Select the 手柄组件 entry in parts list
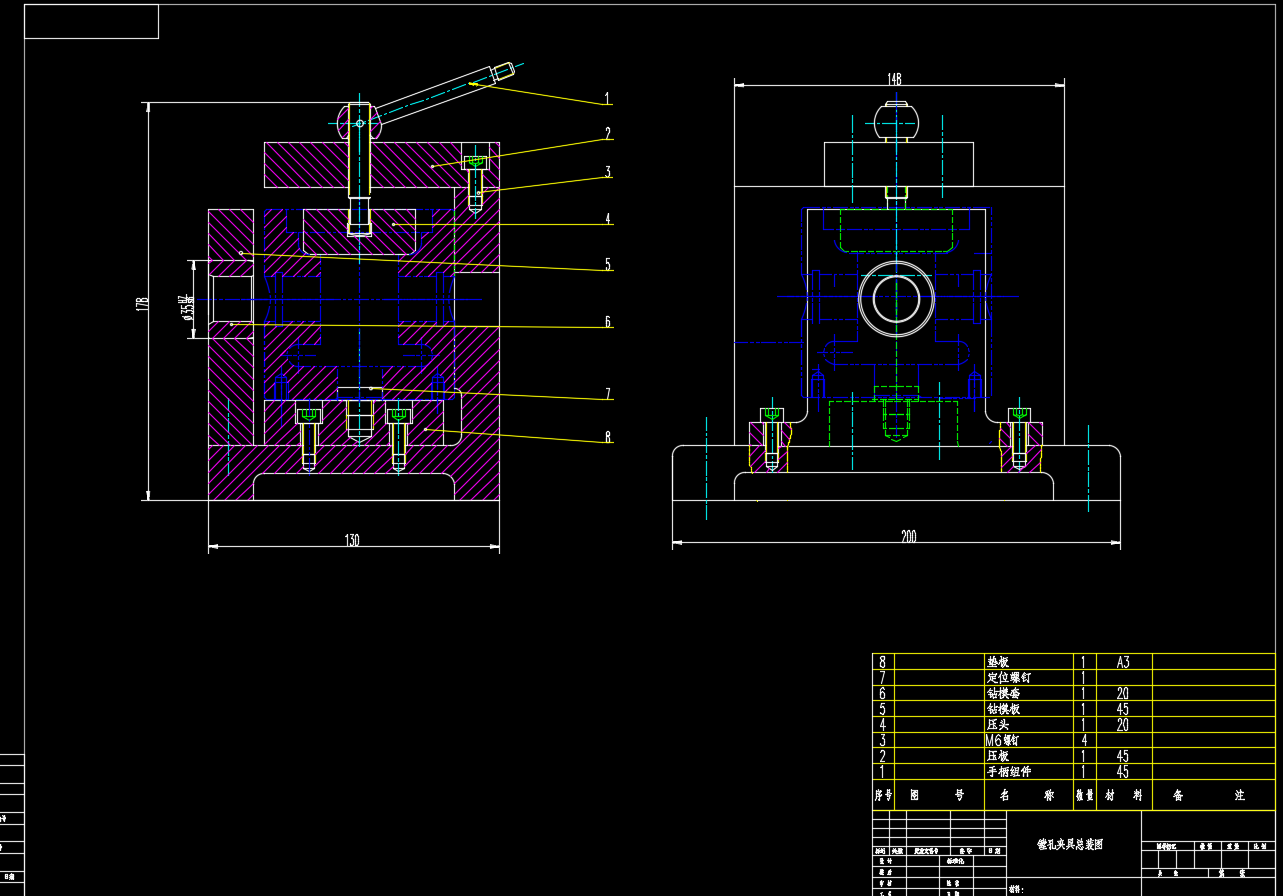1283x896 pixels. 1008,772
